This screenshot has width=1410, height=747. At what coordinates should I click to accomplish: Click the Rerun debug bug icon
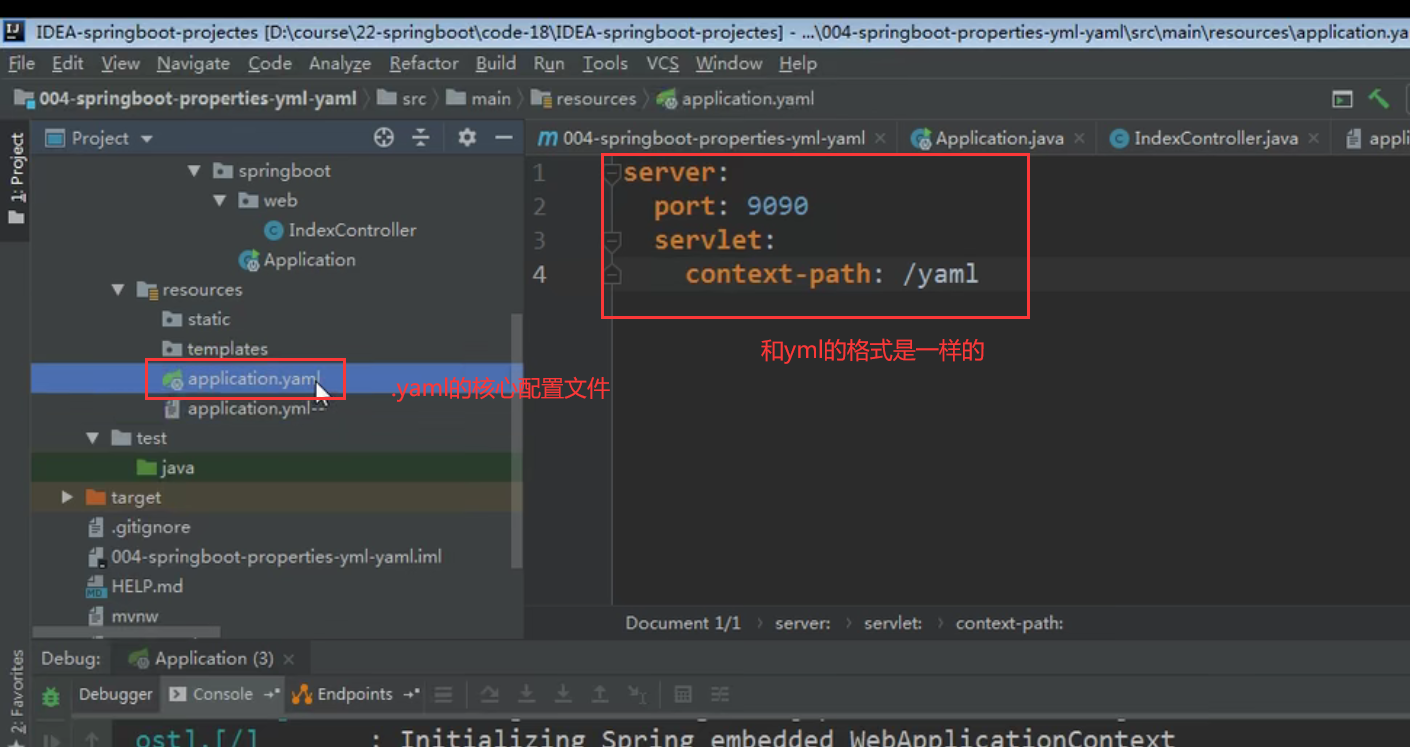(51, 695)
